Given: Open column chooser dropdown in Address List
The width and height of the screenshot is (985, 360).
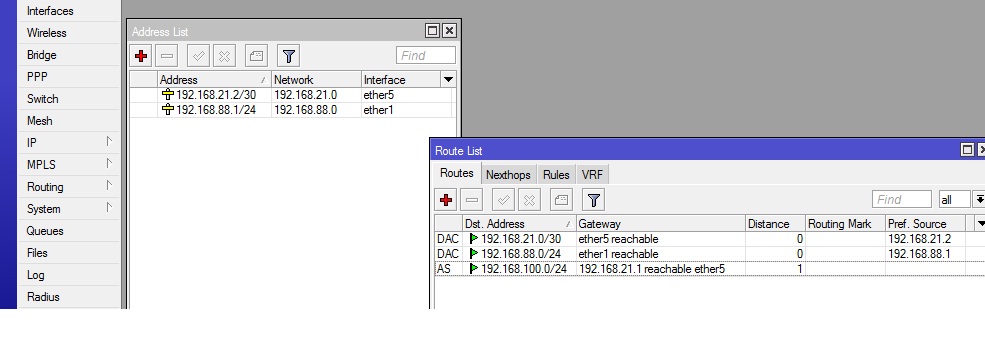Looking at the screenshot, I should [x=448, y=80].
